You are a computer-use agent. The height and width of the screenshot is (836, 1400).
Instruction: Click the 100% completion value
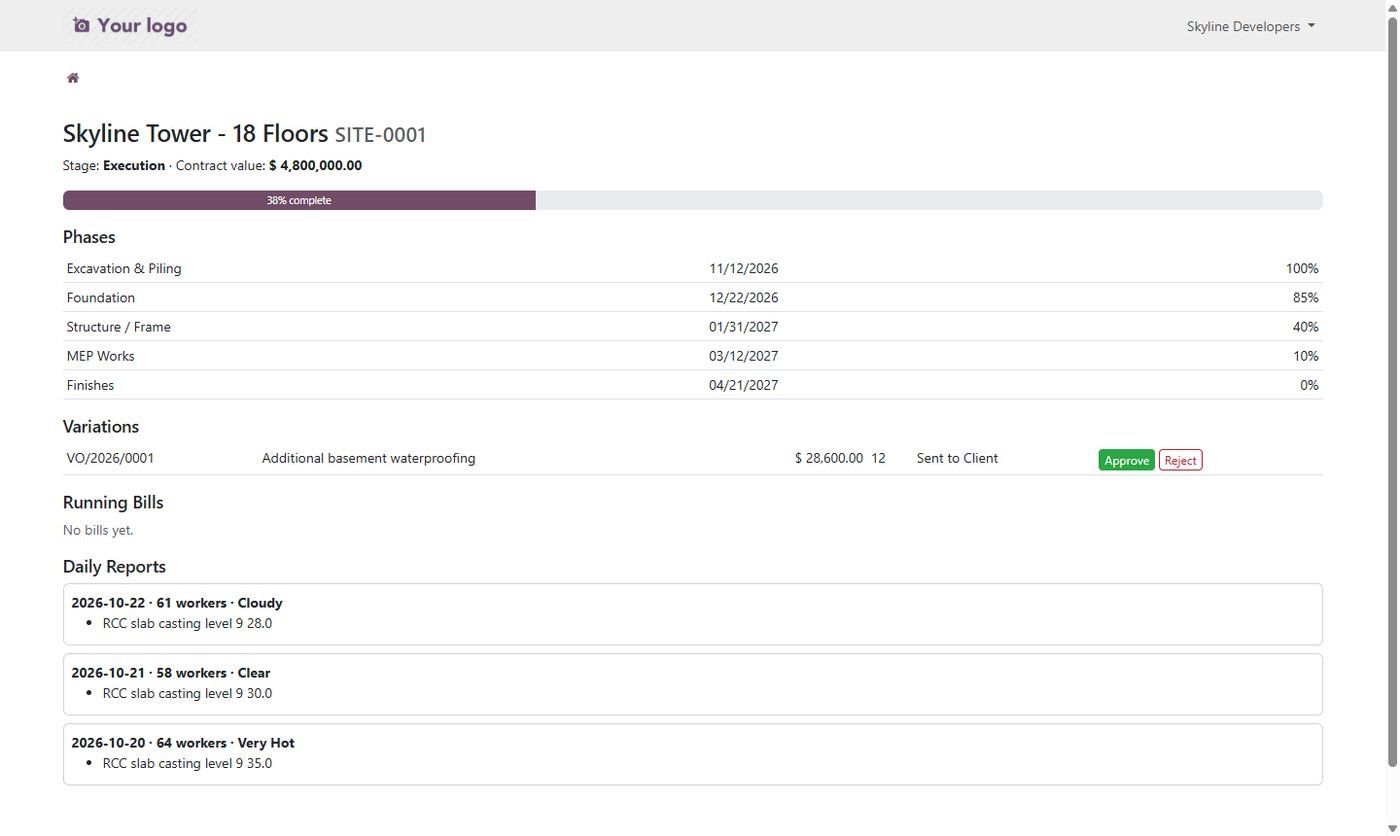(1302, 269)
